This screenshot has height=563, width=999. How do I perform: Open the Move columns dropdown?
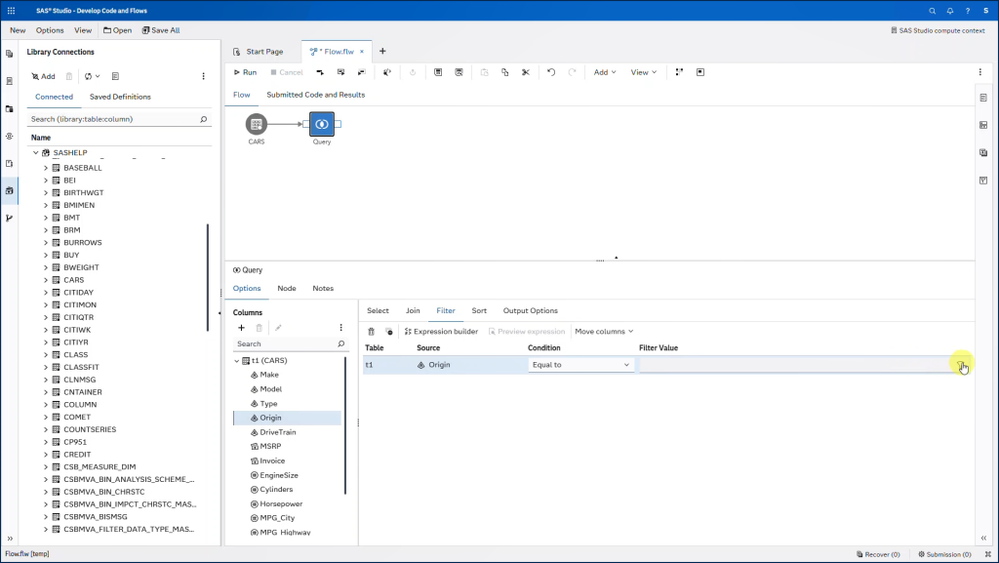coord(604,331)
